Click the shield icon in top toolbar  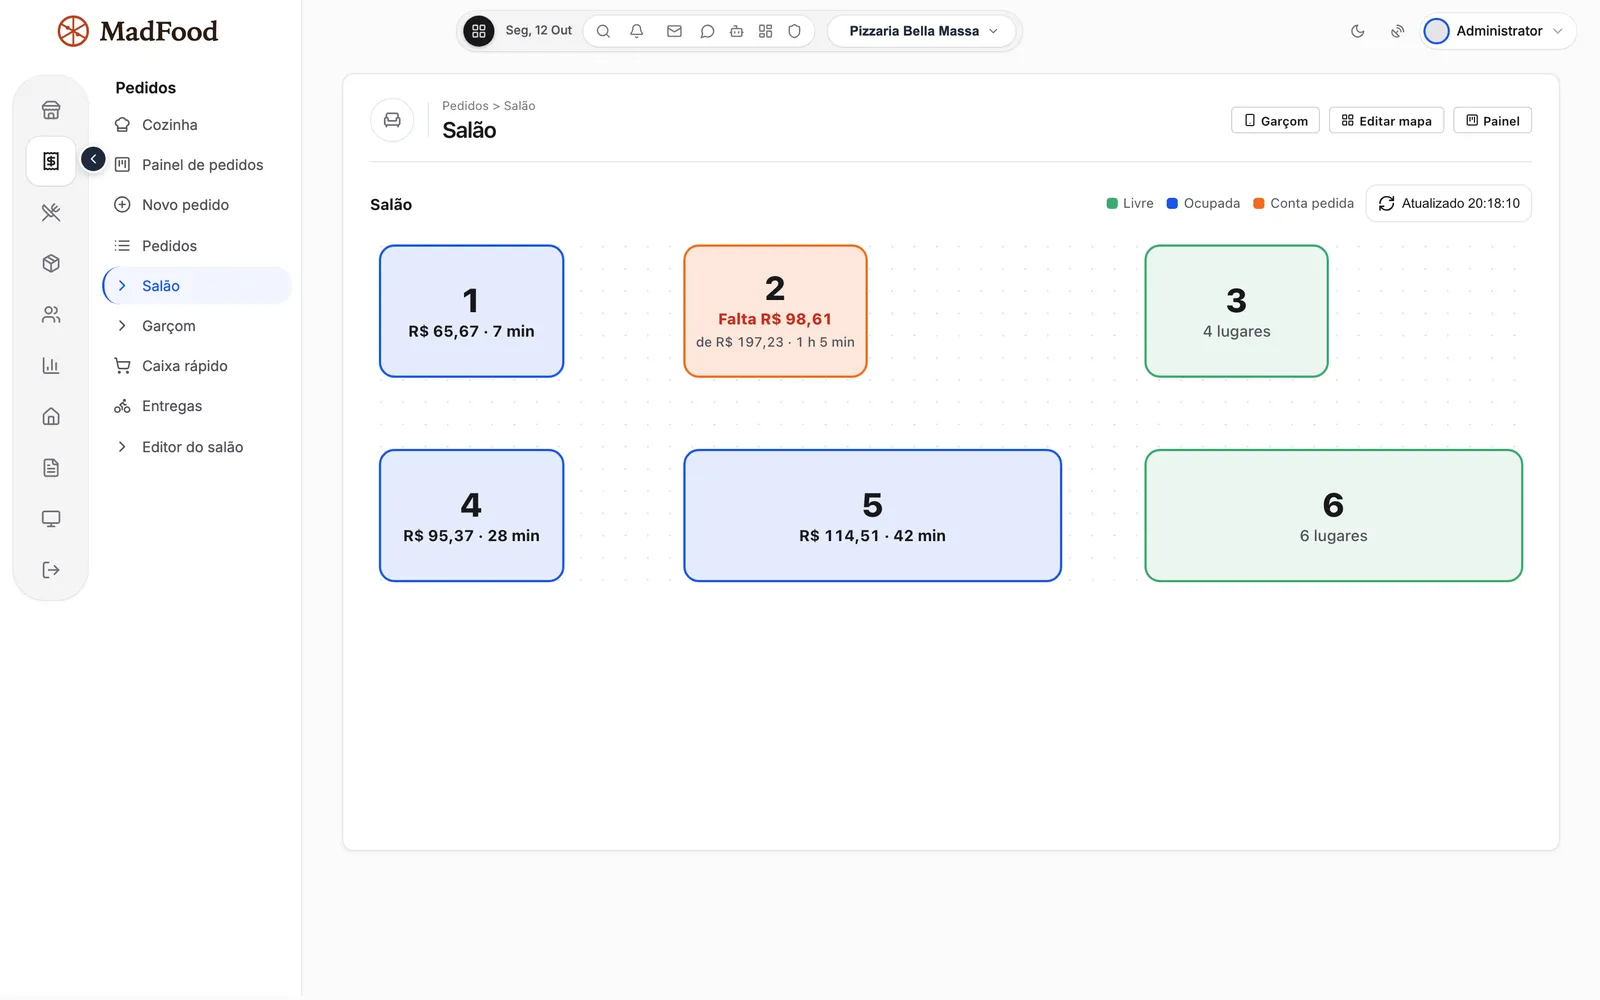(795, 31)
